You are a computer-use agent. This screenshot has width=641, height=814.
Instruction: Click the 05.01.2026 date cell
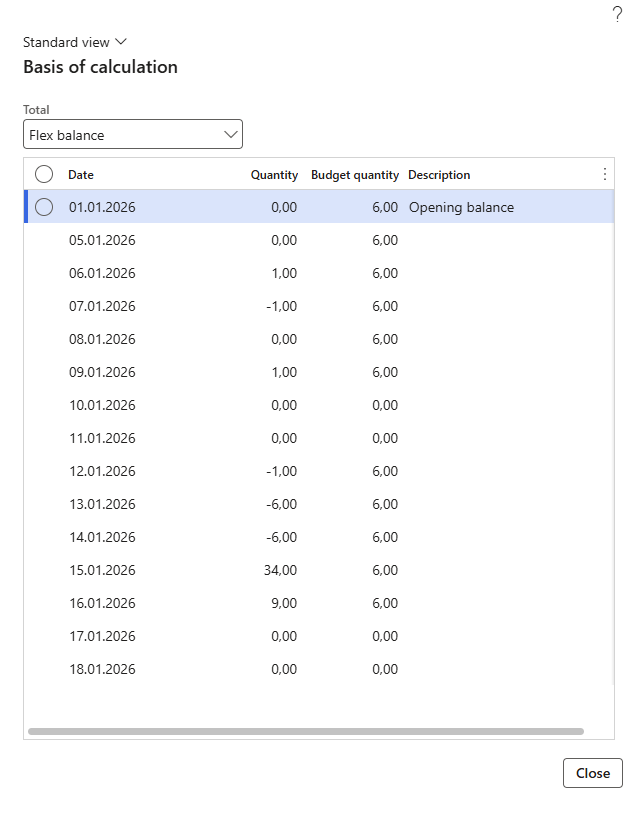point(102,240)
